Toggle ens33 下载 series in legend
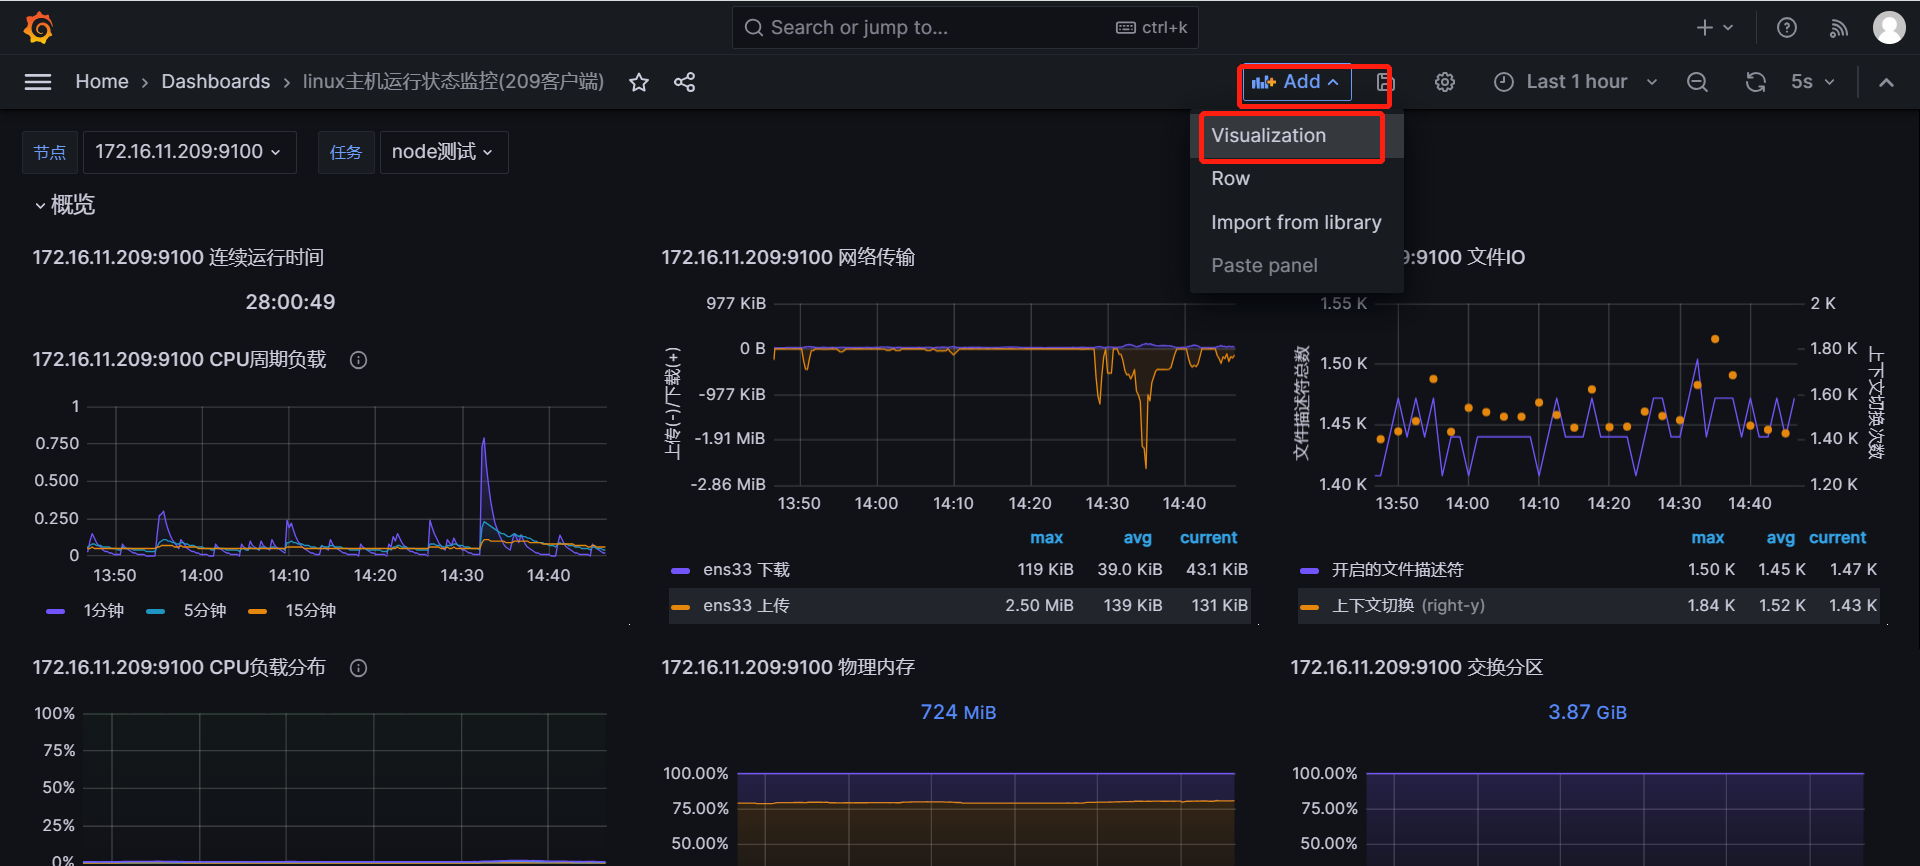This screenshot has height=866, width=1920. [x=746, y=570]
